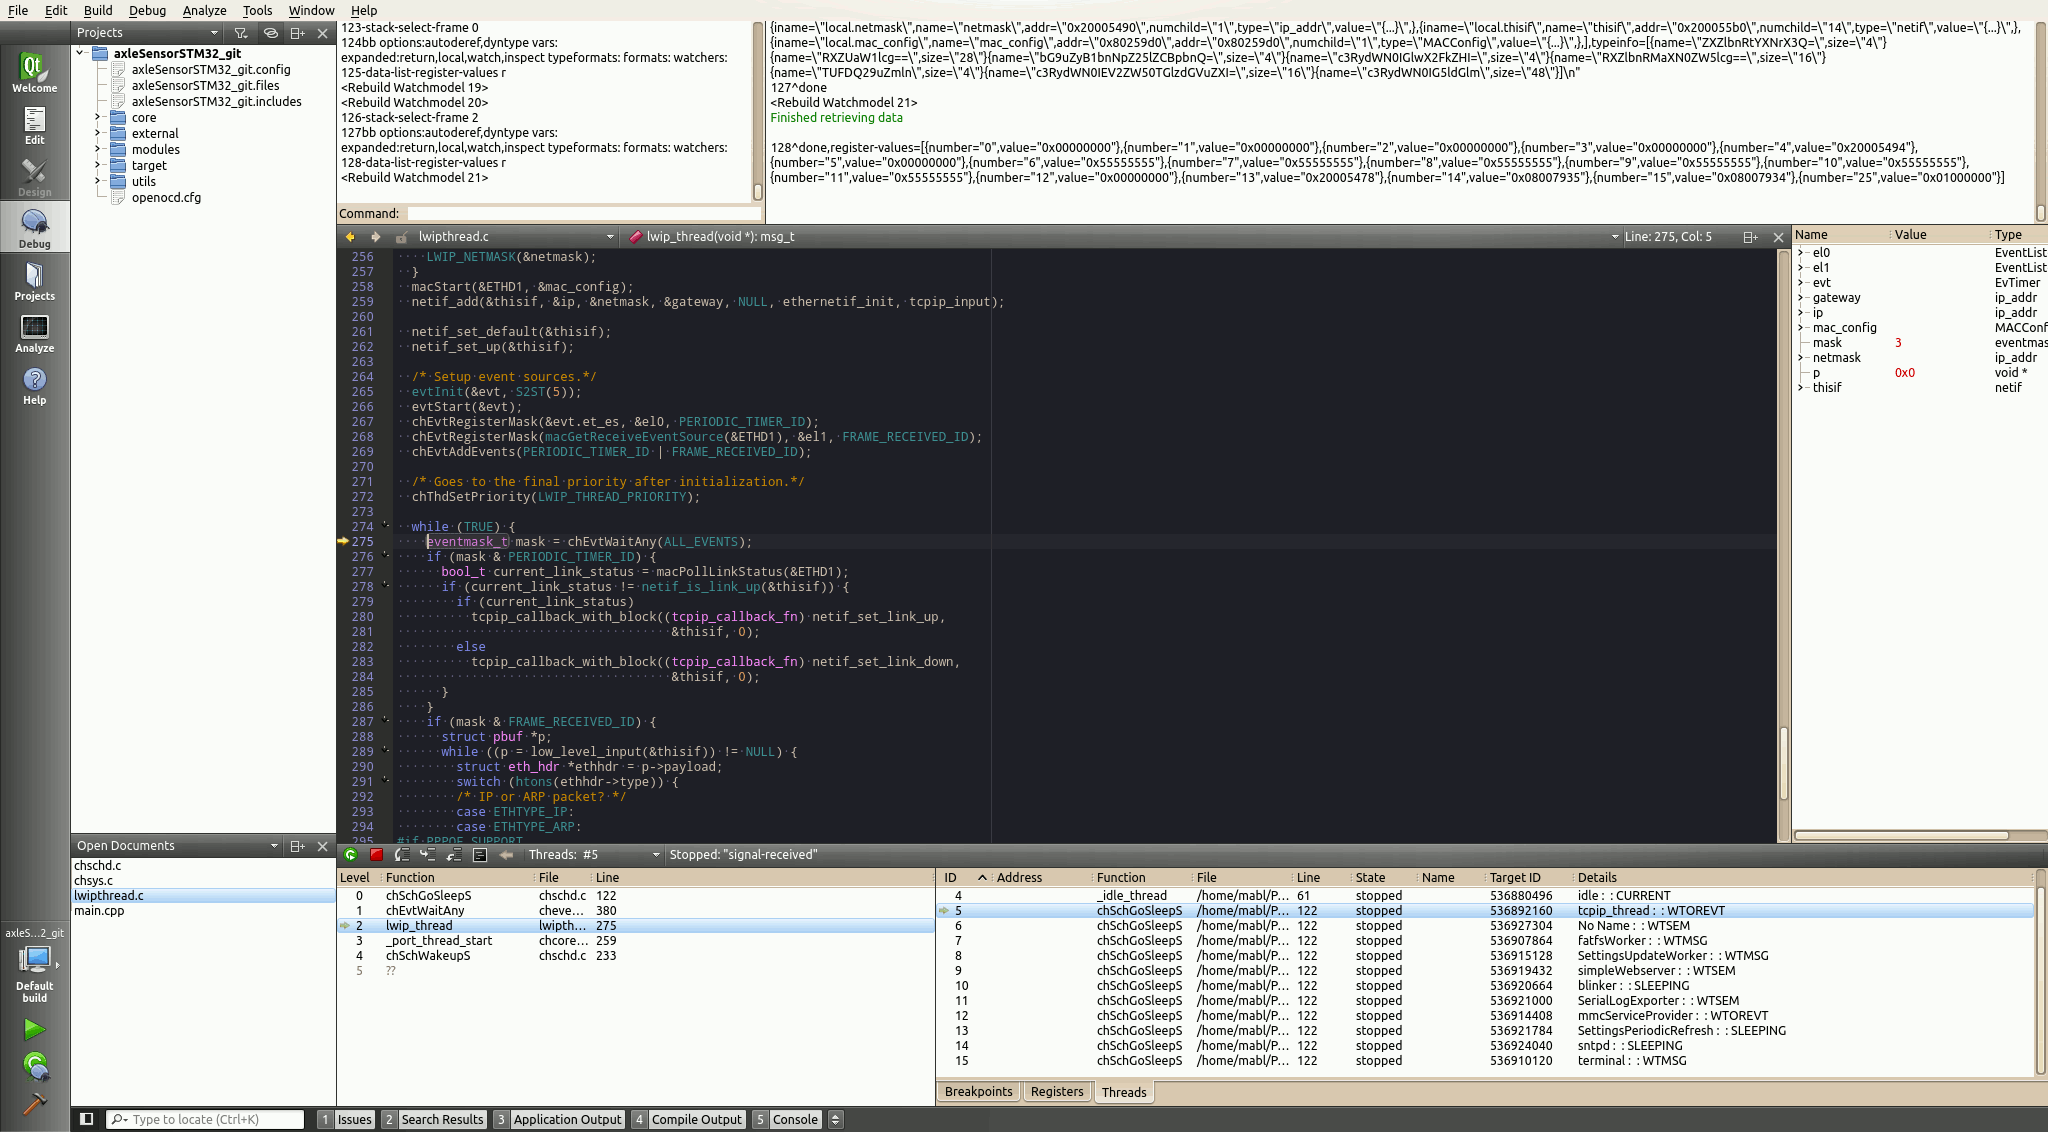Image resolution: width=2048 pixels, height=1132 pixels.
Task: Switch to the Breakpoints tab
Action: pyautogui.click(x=978, y=1092)
